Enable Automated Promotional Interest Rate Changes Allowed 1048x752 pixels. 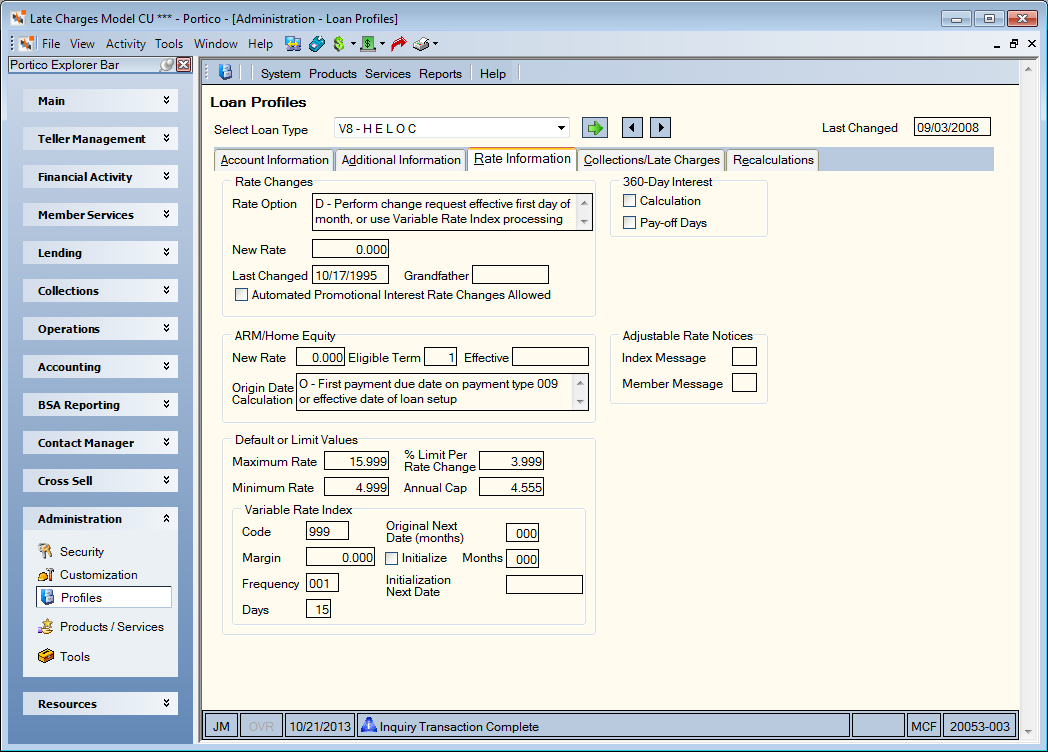click(241, 295)
